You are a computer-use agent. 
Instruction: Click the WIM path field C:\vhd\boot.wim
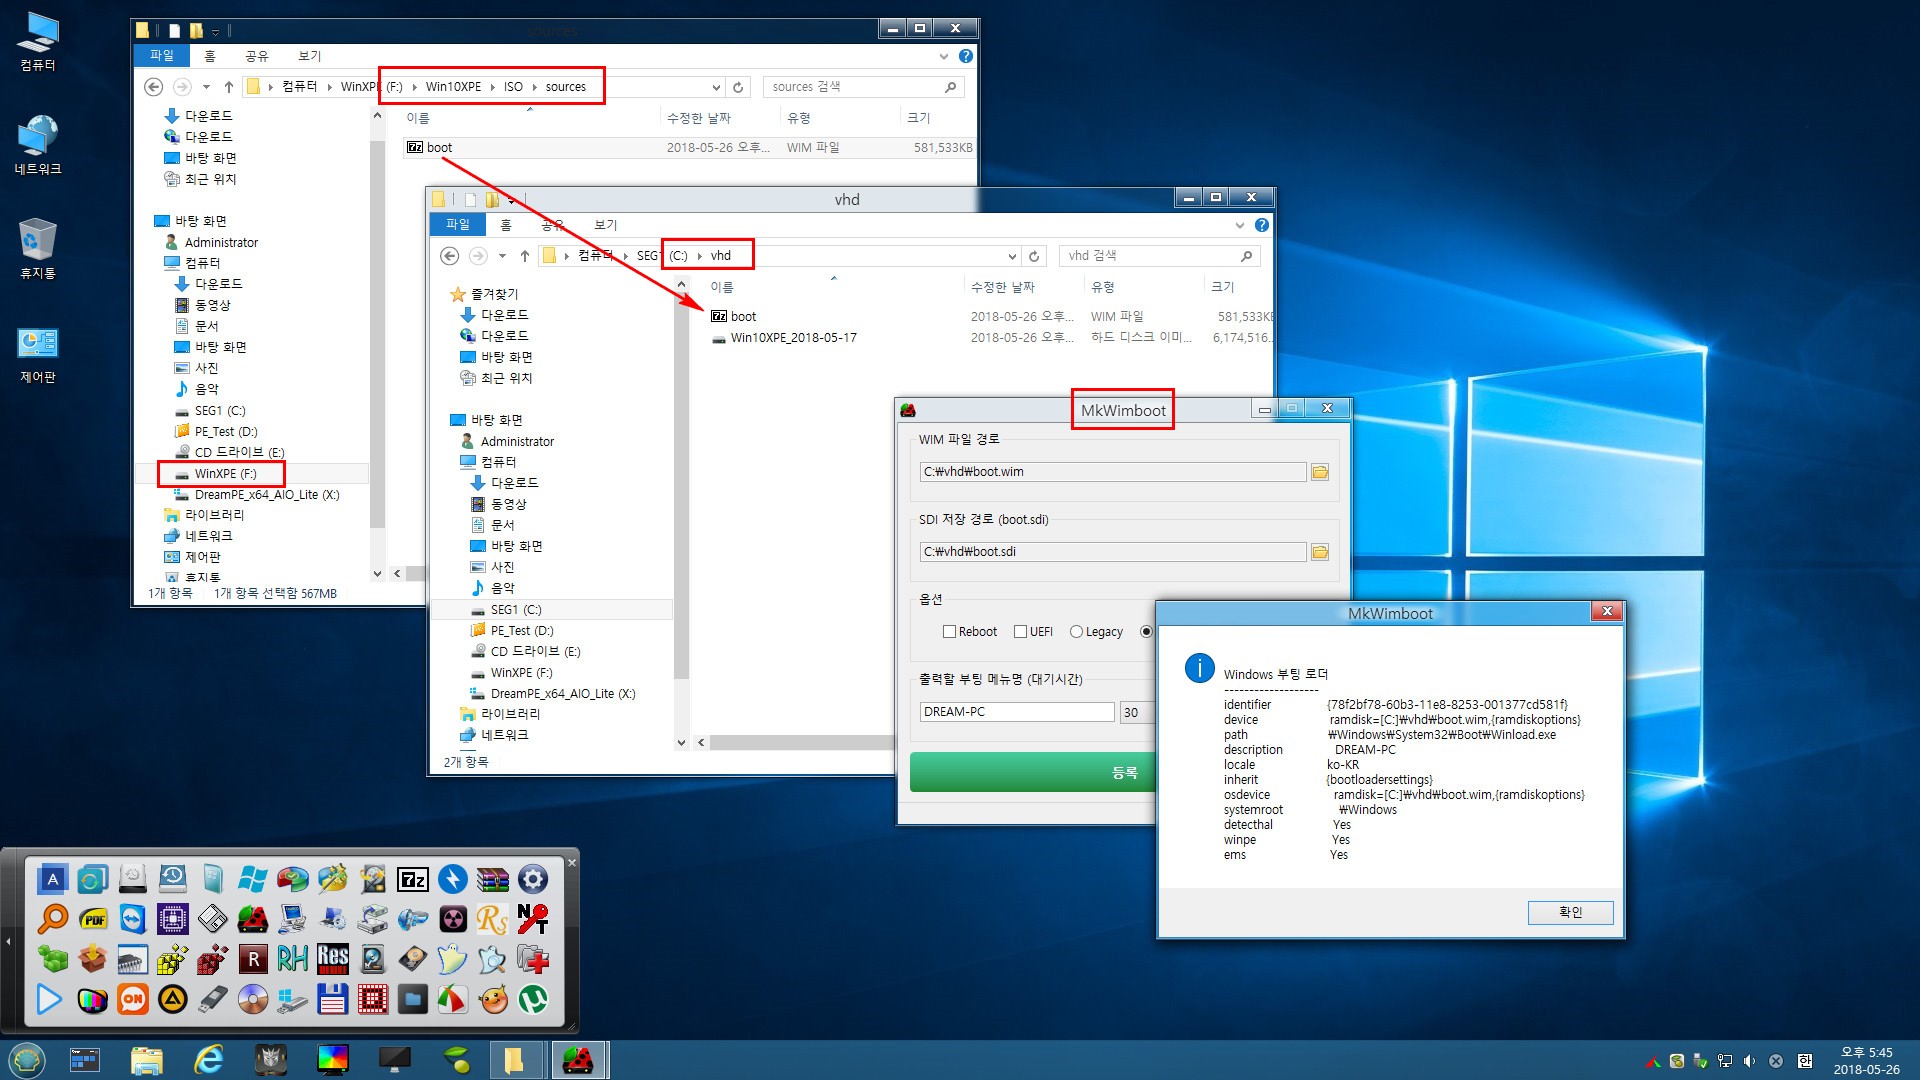(1113, 472)
